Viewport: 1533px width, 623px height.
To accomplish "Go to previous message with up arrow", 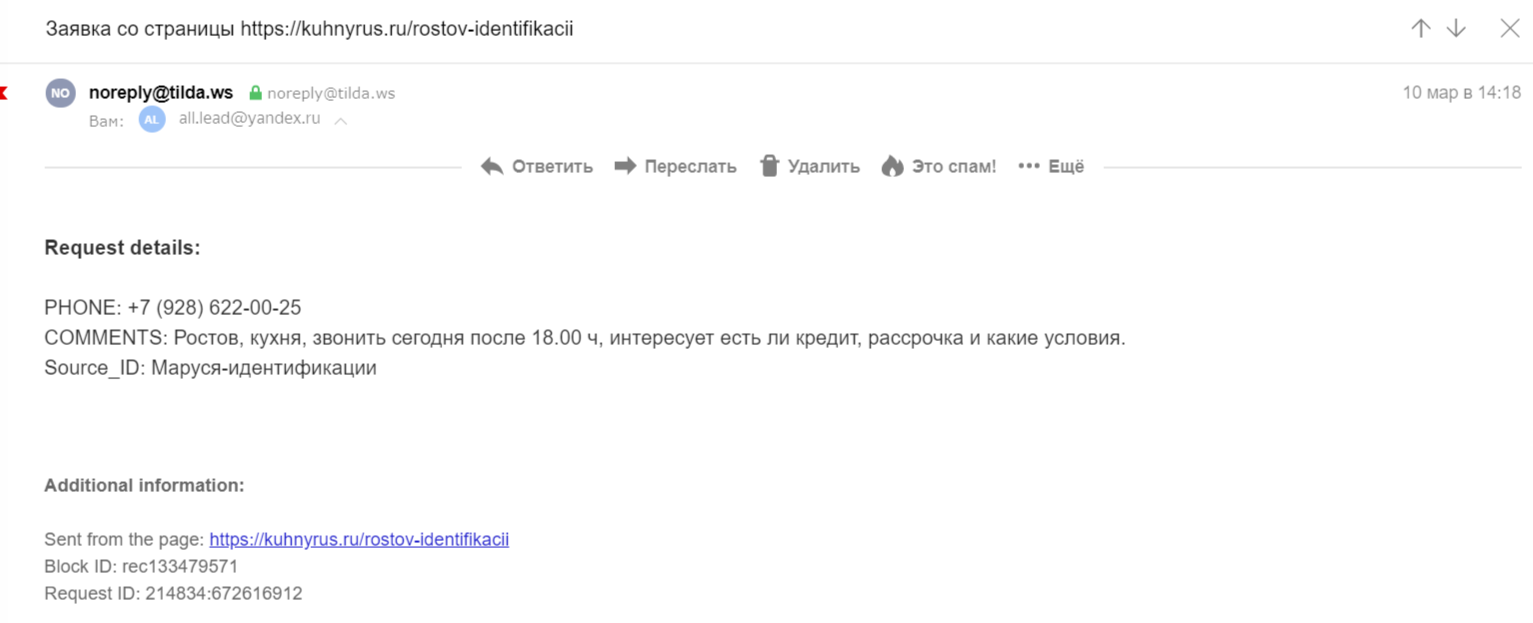I will [x=1420, y=28].
